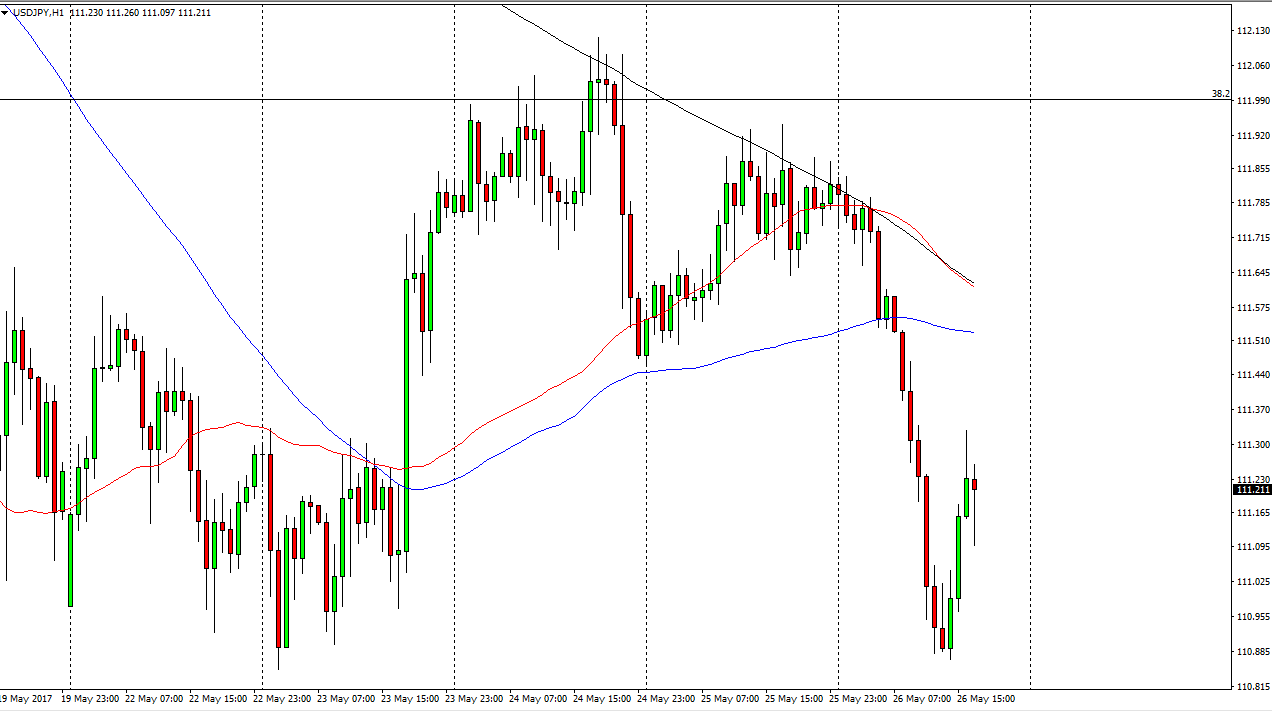Click the 24 May 23:00 time label

[x=667, y=698]
